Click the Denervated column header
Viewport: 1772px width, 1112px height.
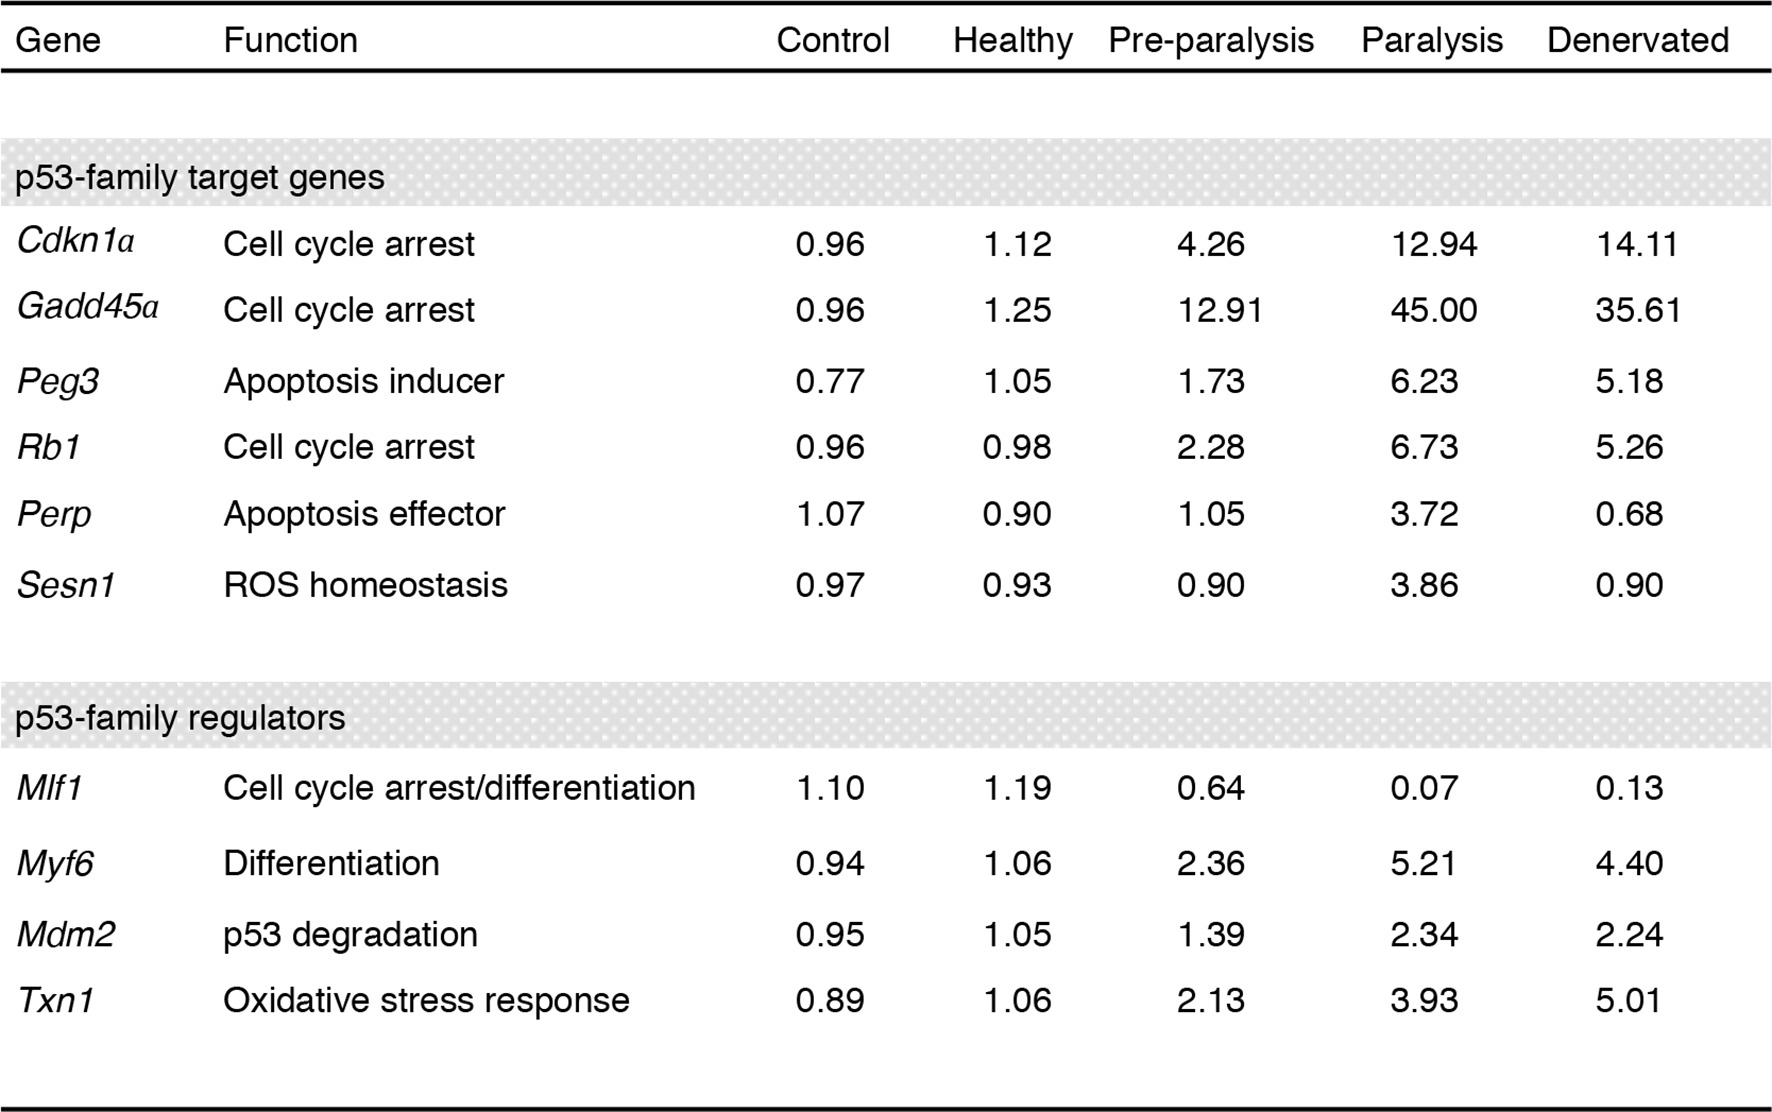[1637, 40]
